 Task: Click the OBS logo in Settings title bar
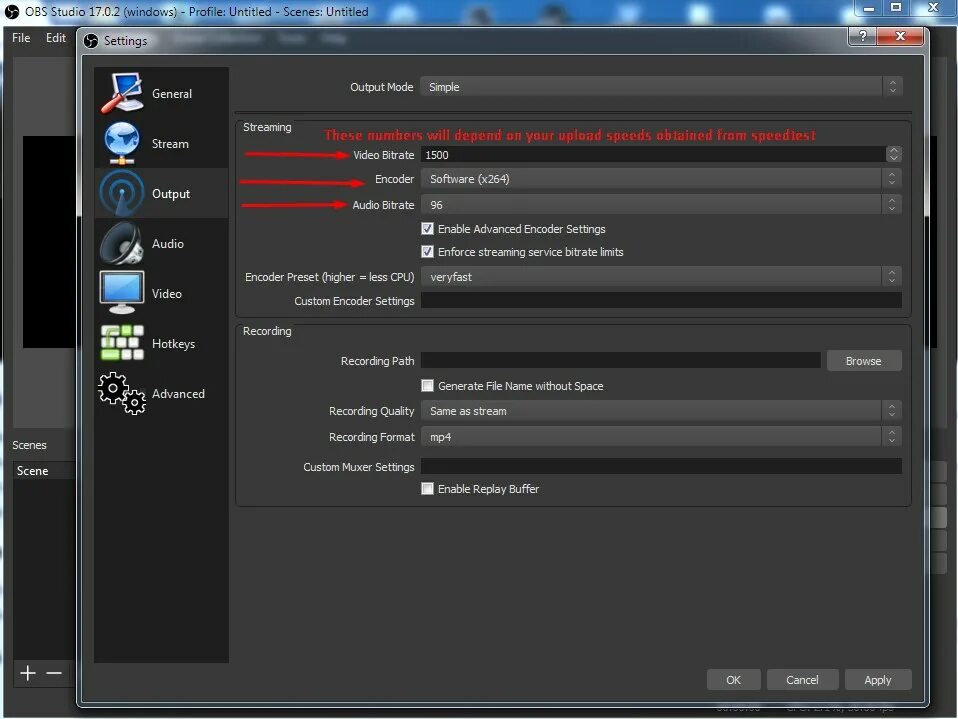tap(91, 41)
